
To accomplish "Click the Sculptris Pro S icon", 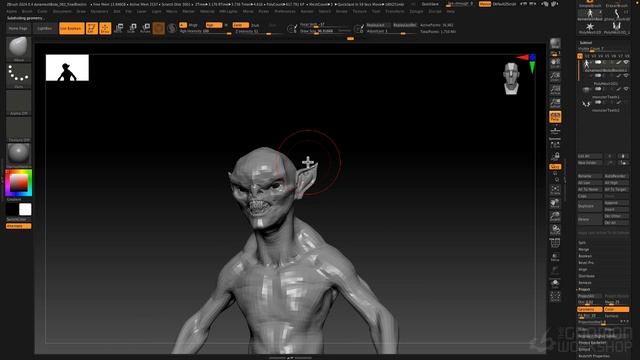I will 172,28.
